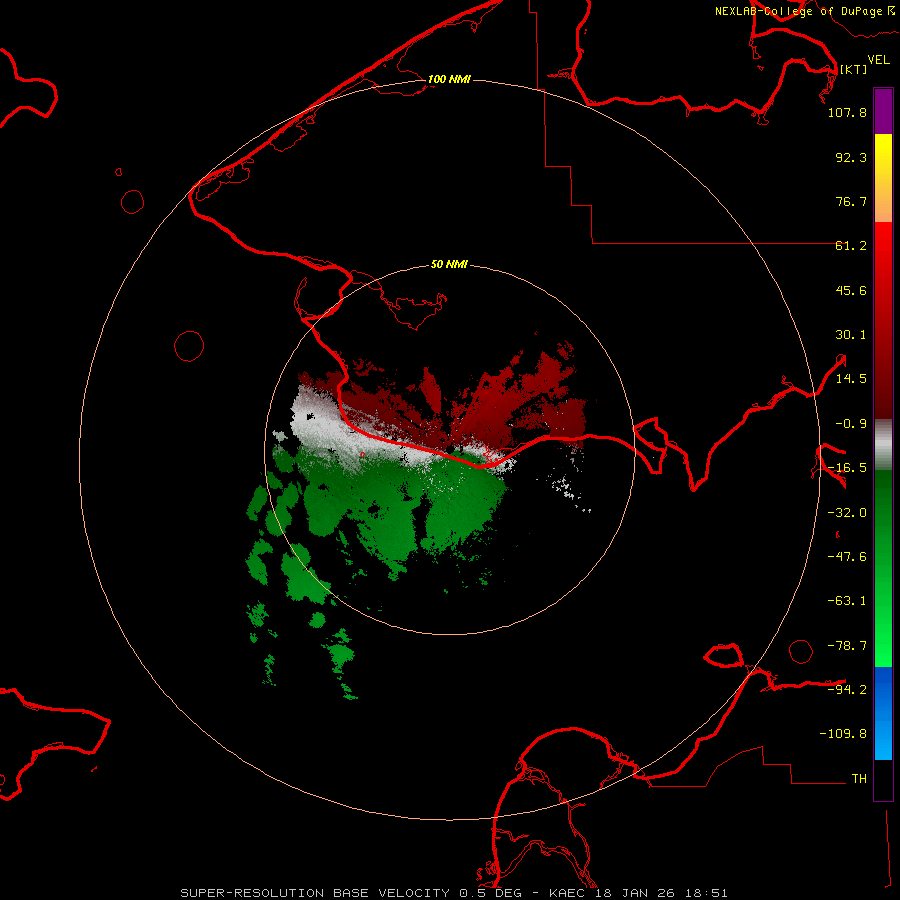Click the [KT] units label
Viewport: 900px width, 900px height.
tap(853, 69)
